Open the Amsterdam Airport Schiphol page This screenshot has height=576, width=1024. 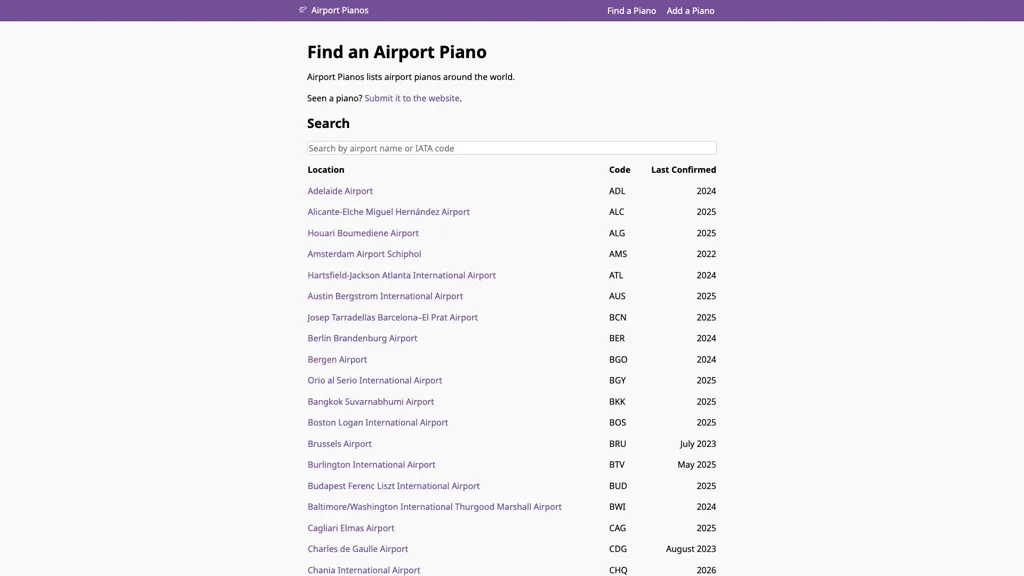tap(364, 253)
